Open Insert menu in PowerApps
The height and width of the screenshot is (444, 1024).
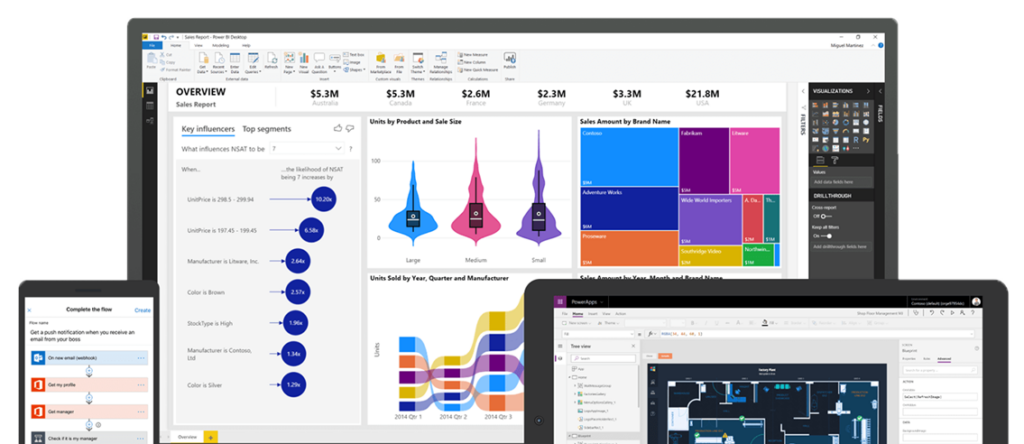tap(592, 314)
